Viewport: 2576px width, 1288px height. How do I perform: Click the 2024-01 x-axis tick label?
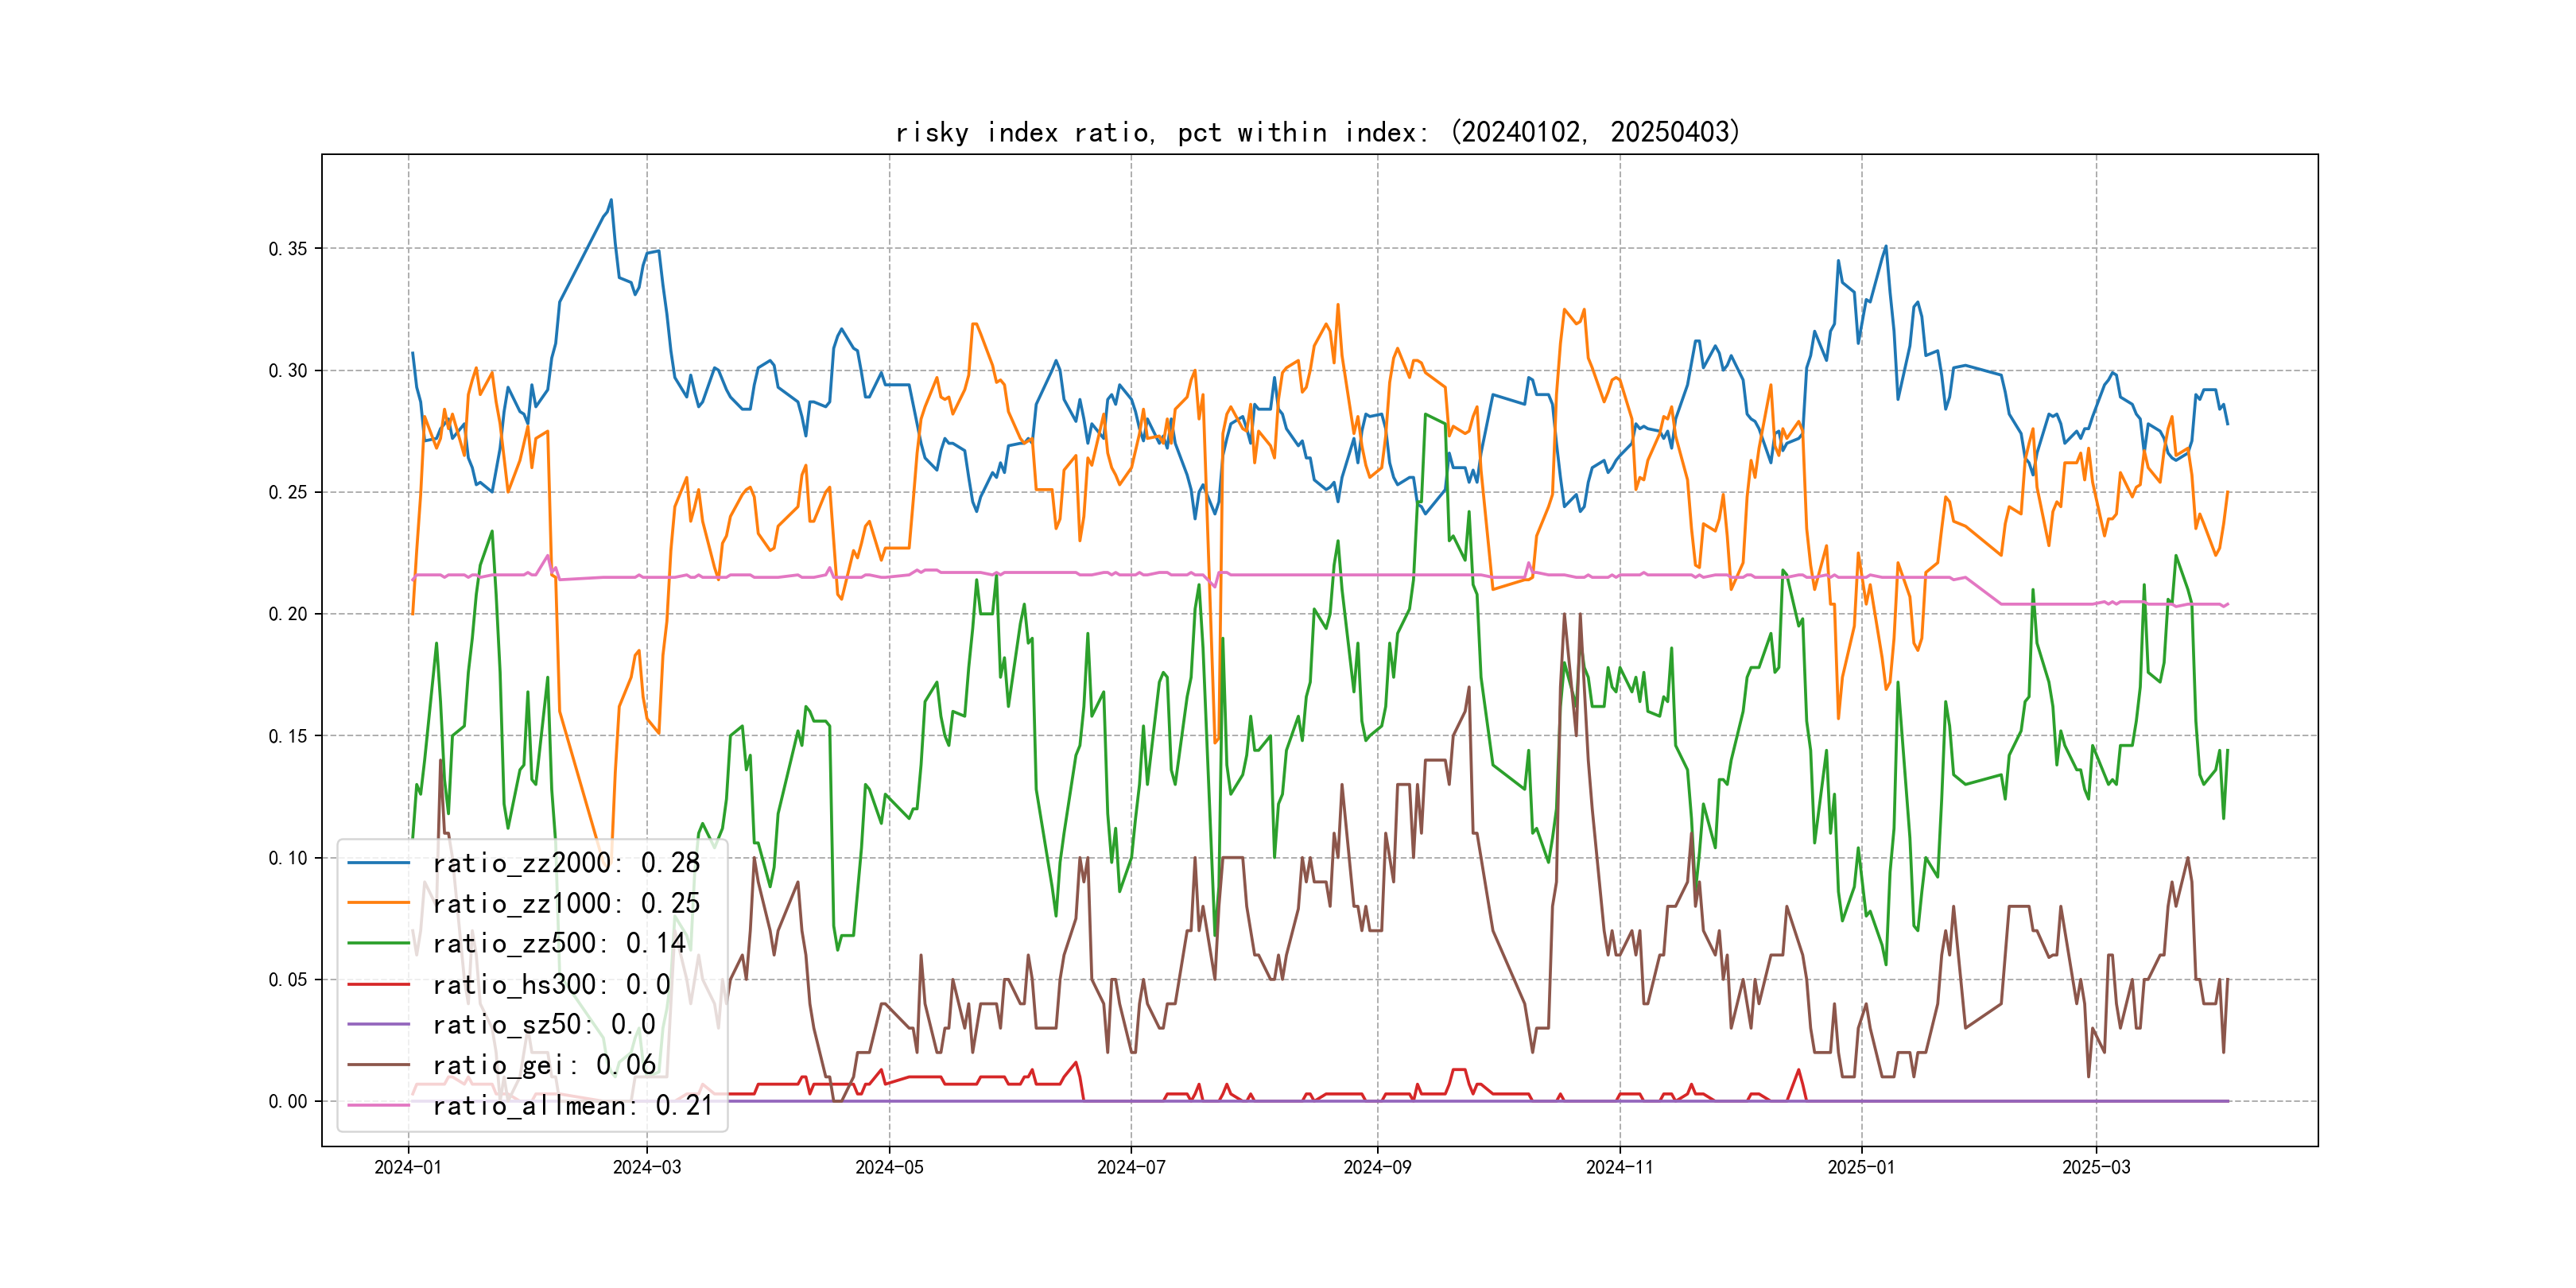(407, 1167)
